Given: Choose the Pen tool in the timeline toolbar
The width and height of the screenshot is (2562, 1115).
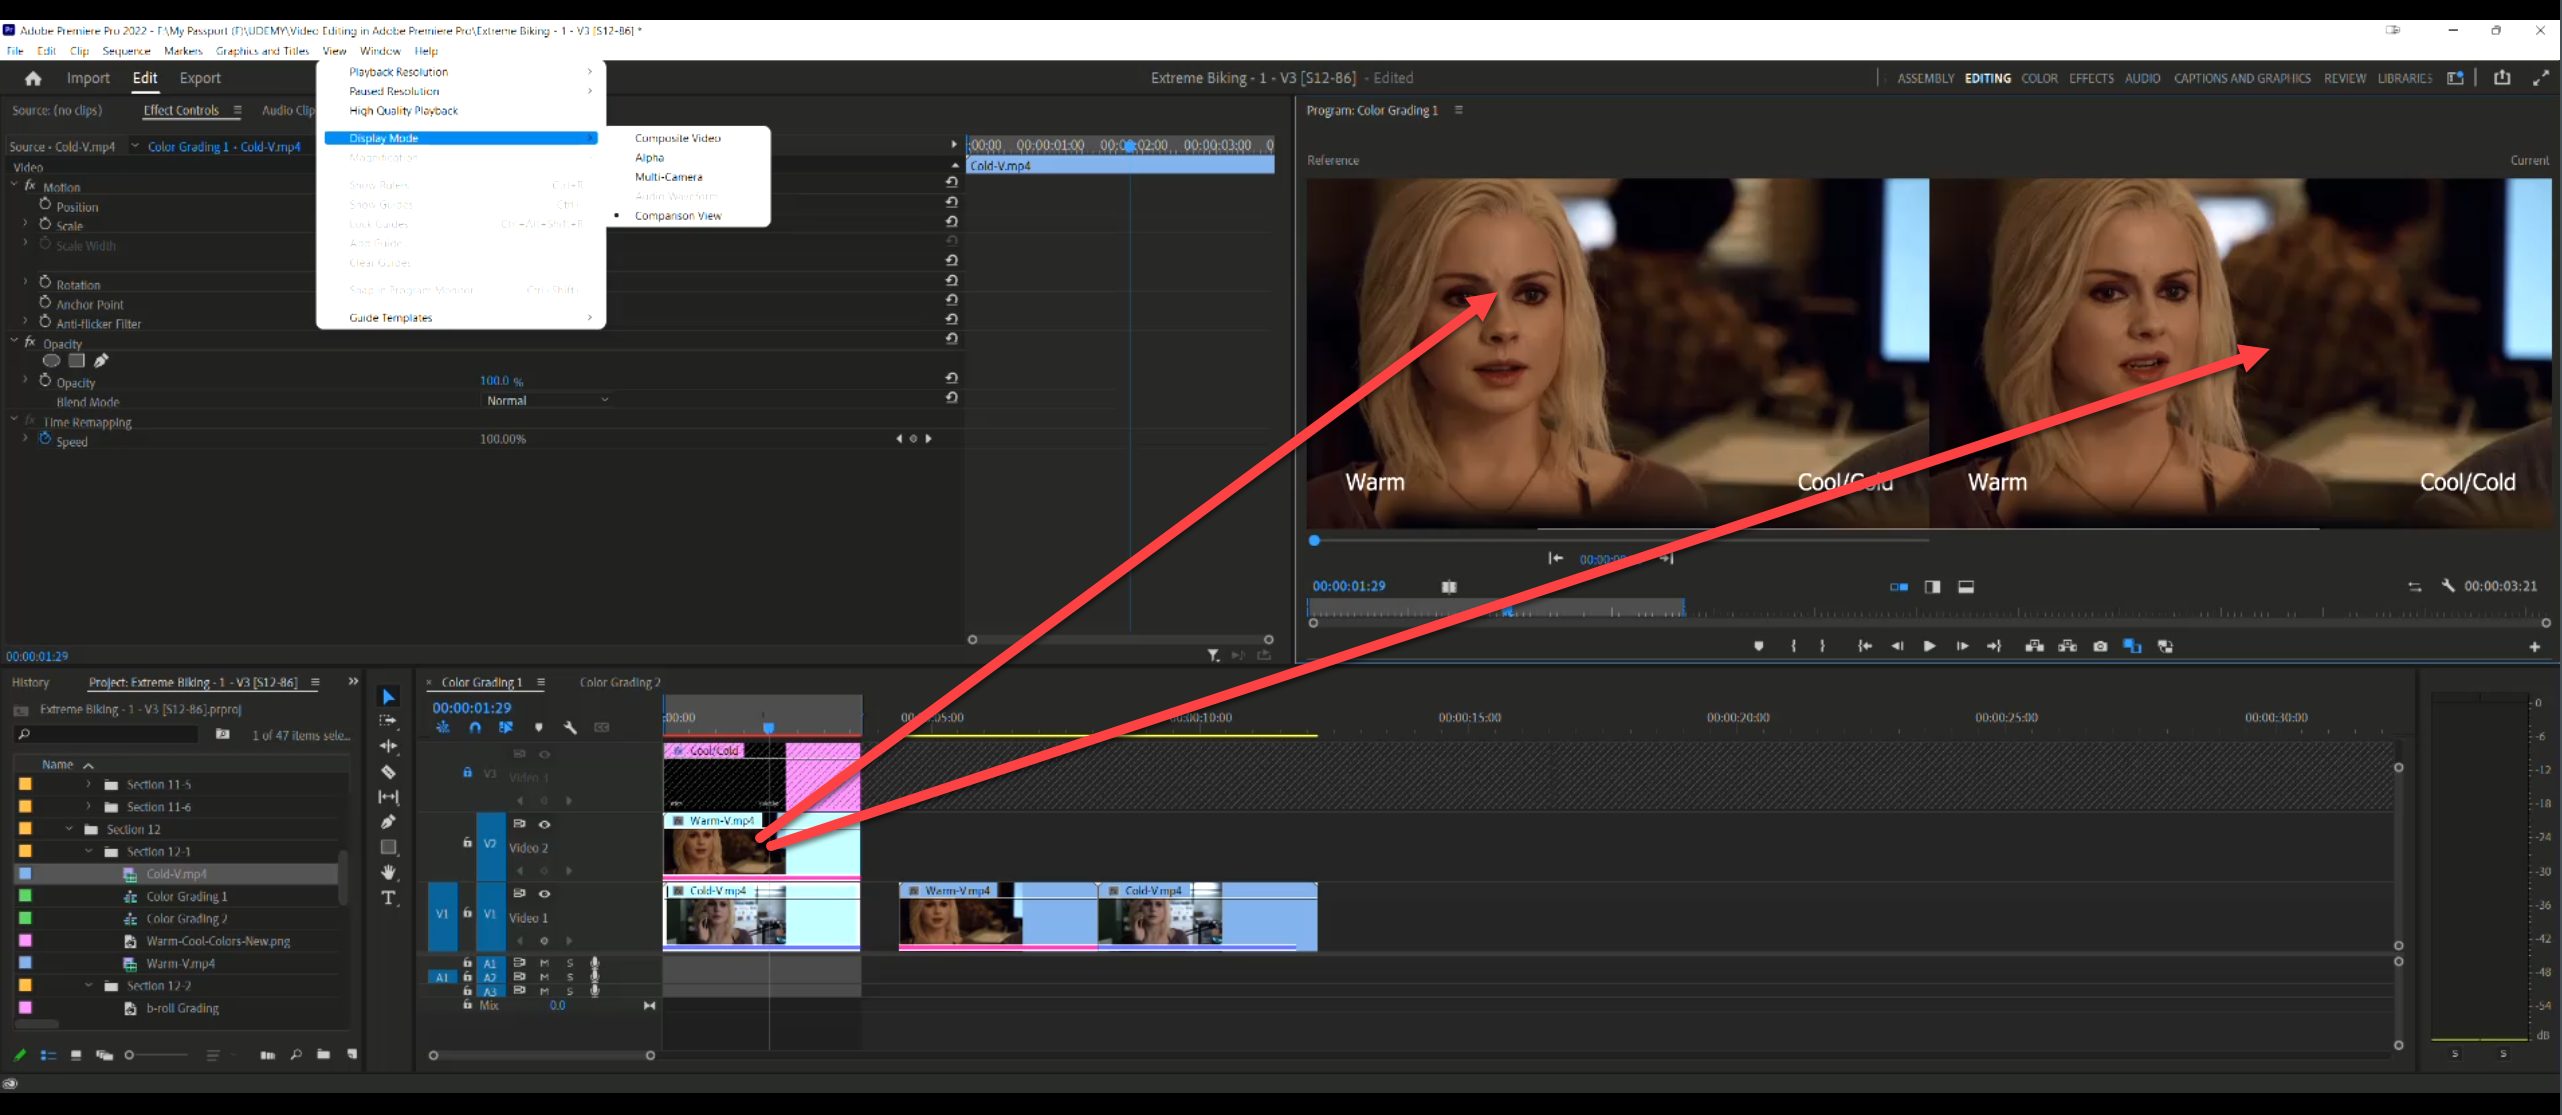Looking at the screenshot, I should 388,822.
